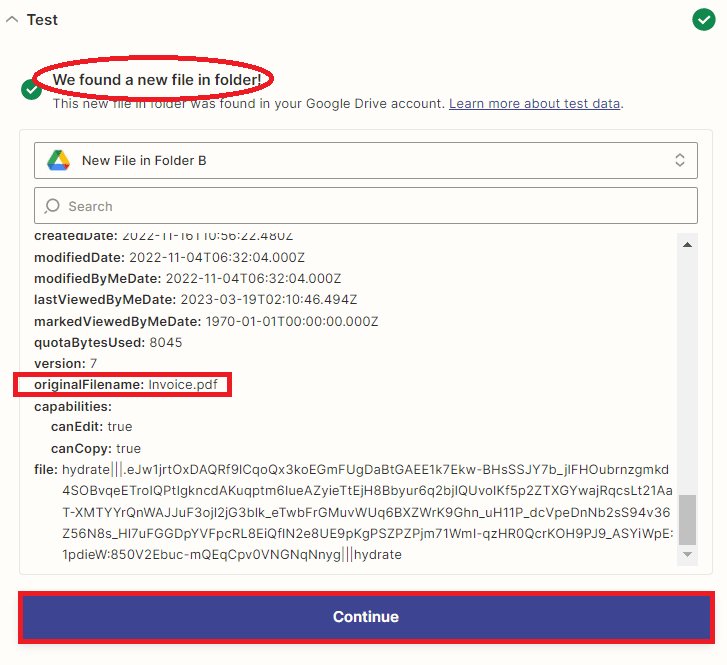Click the capabilities field label
Image resolution: width=727 pixels, height=665 pixels.
click(x=73, y=406)
